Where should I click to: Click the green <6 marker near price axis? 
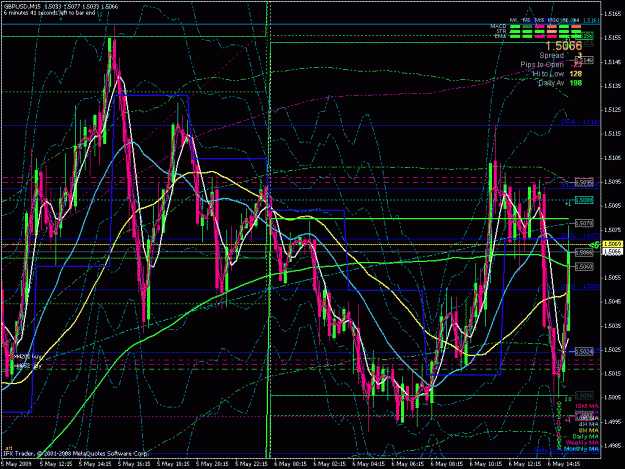595,245
